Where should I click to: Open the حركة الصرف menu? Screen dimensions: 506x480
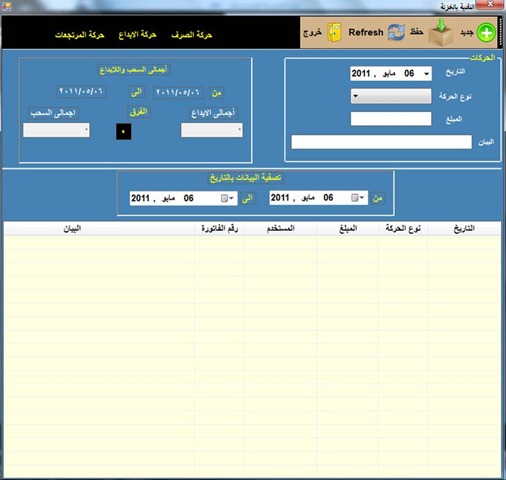192,35
